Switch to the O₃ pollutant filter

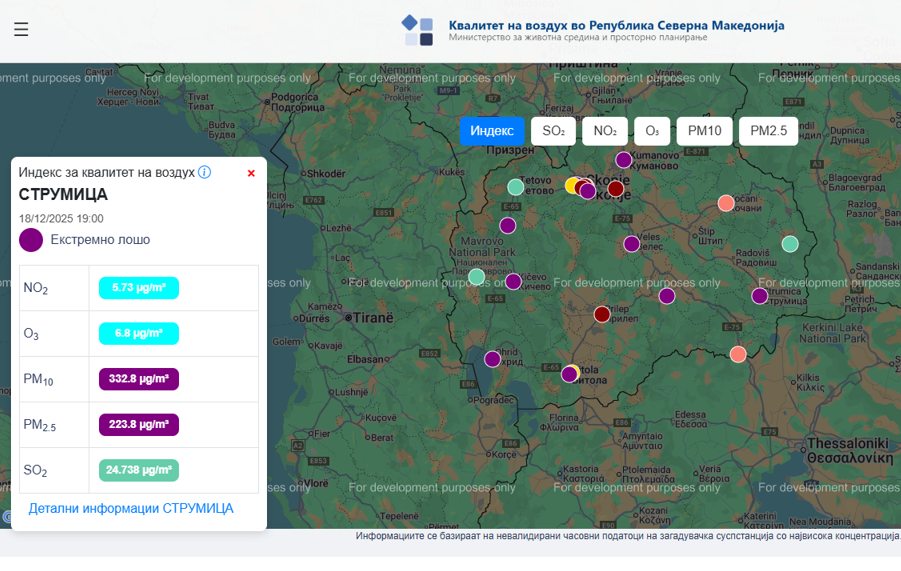(x=652, y=131)
